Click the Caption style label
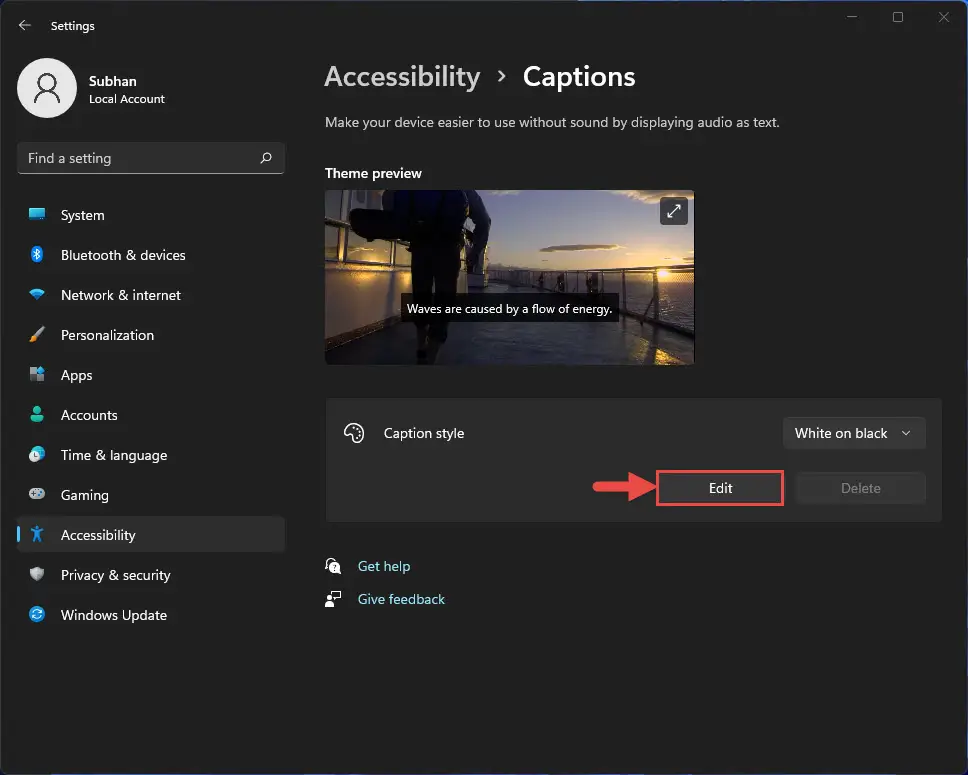The width and height of the screenshot is (968, 775). click(424, 434)
